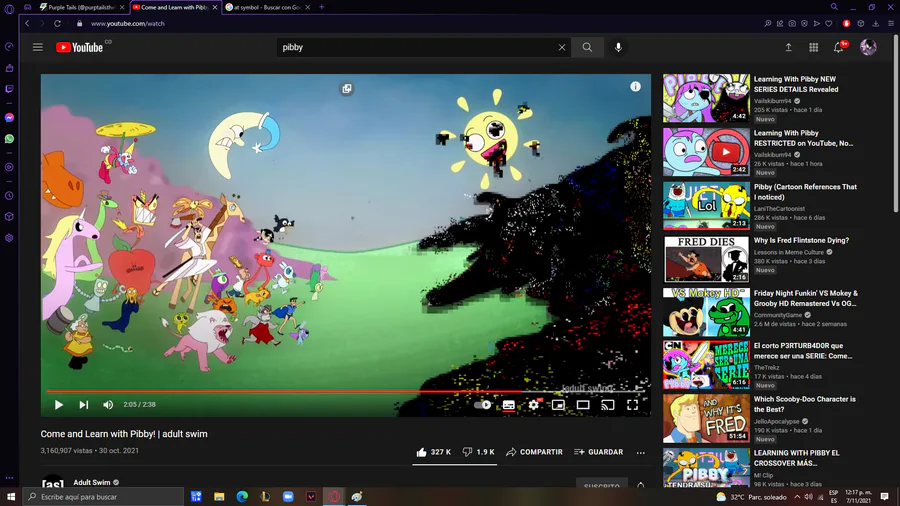The image size is (900, 506).
Task: Open Twitch in Opera sidebar
Action: [9, 89]
